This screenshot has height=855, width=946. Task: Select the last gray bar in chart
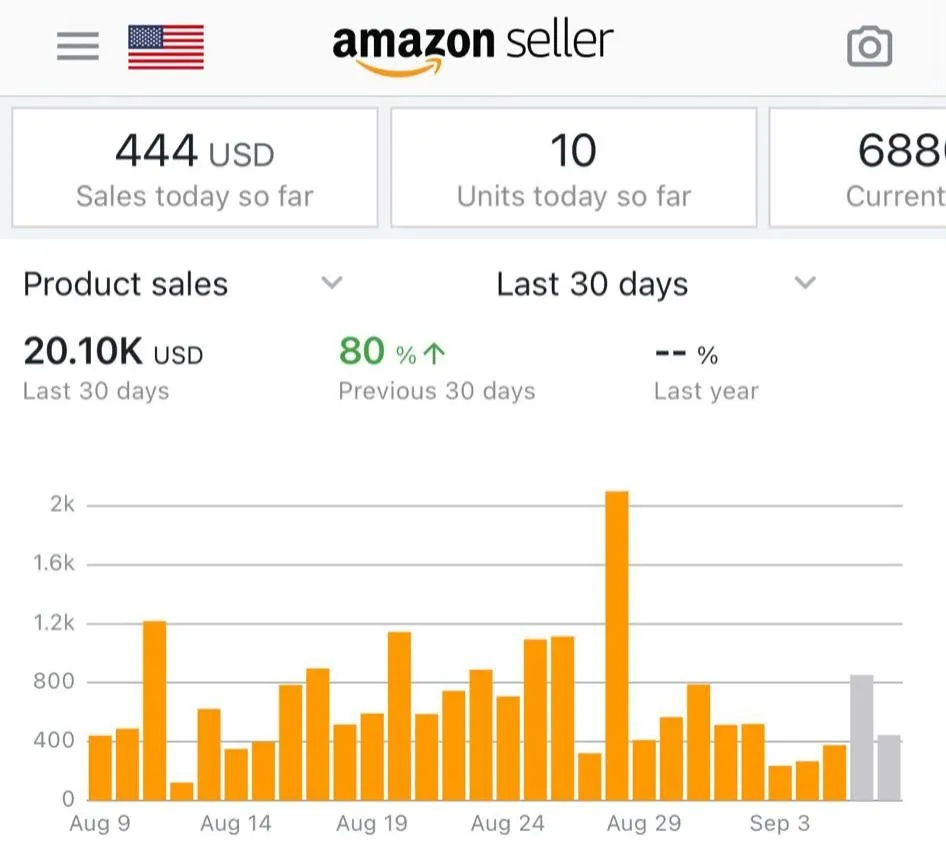888,767
